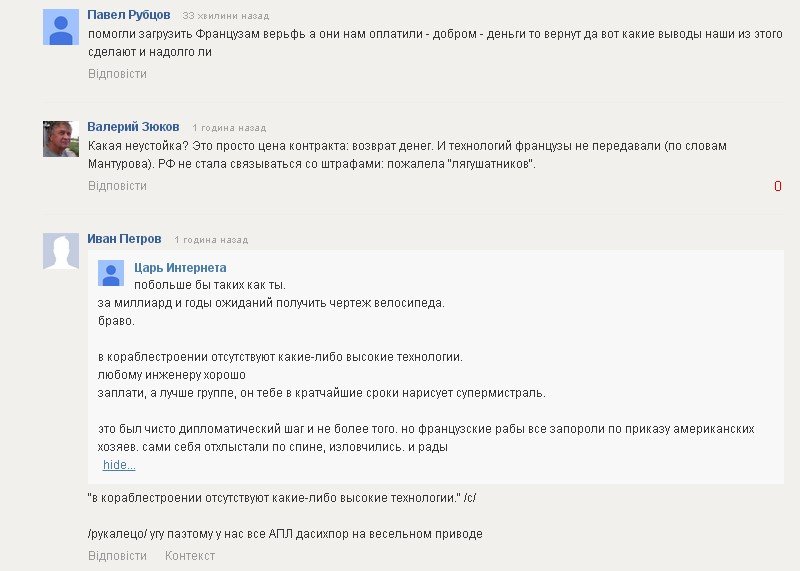Click Царь Интернета's avatar in quoted comment
This screenshot has width=800, height=571.
(111, 273)
